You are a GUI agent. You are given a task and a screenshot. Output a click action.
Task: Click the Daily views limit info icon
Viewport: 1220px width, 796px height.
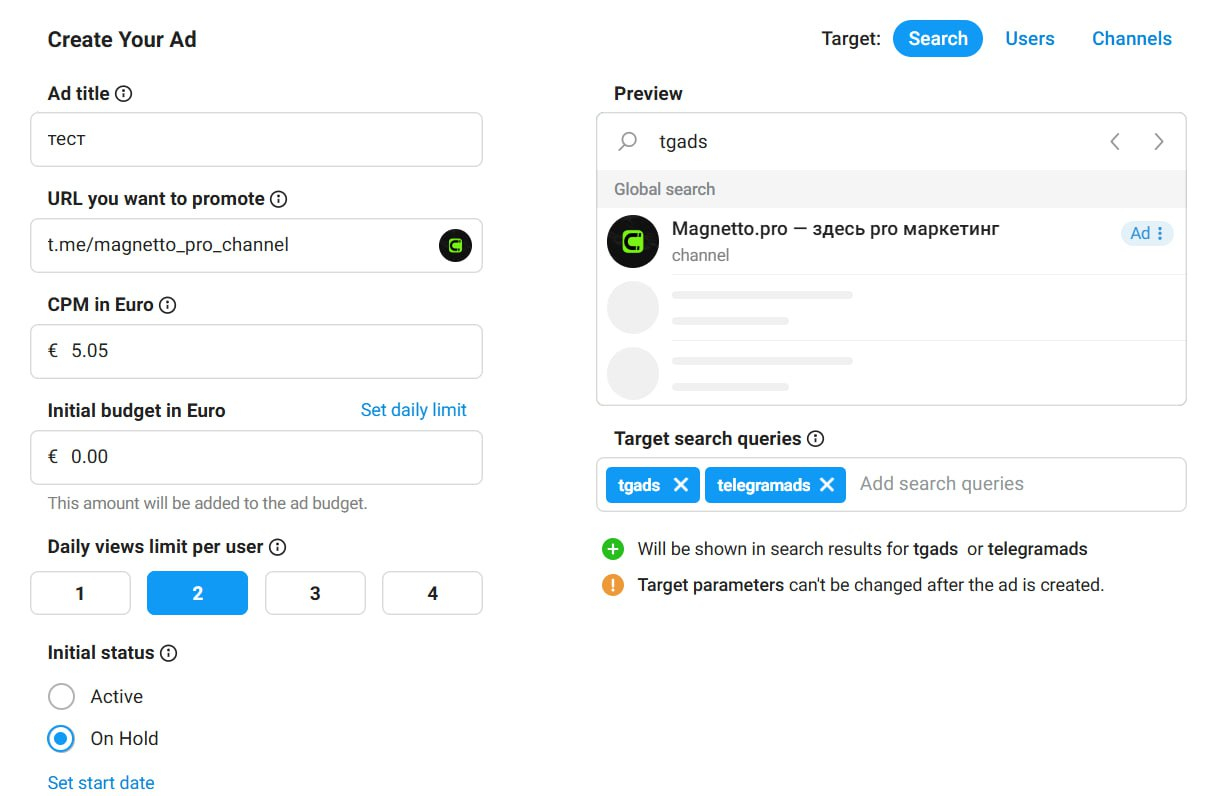(278, 547)
